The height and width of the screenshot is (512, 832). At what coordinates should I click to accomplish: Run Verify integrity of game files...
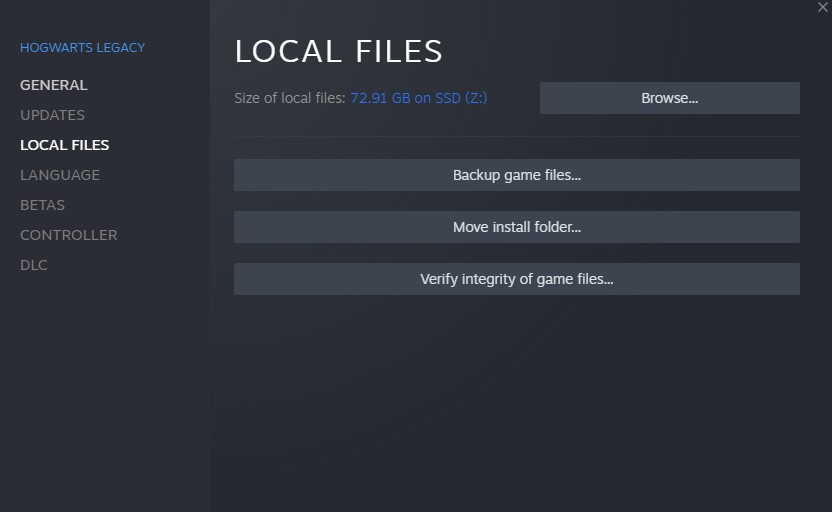click(x=517, y=279)
